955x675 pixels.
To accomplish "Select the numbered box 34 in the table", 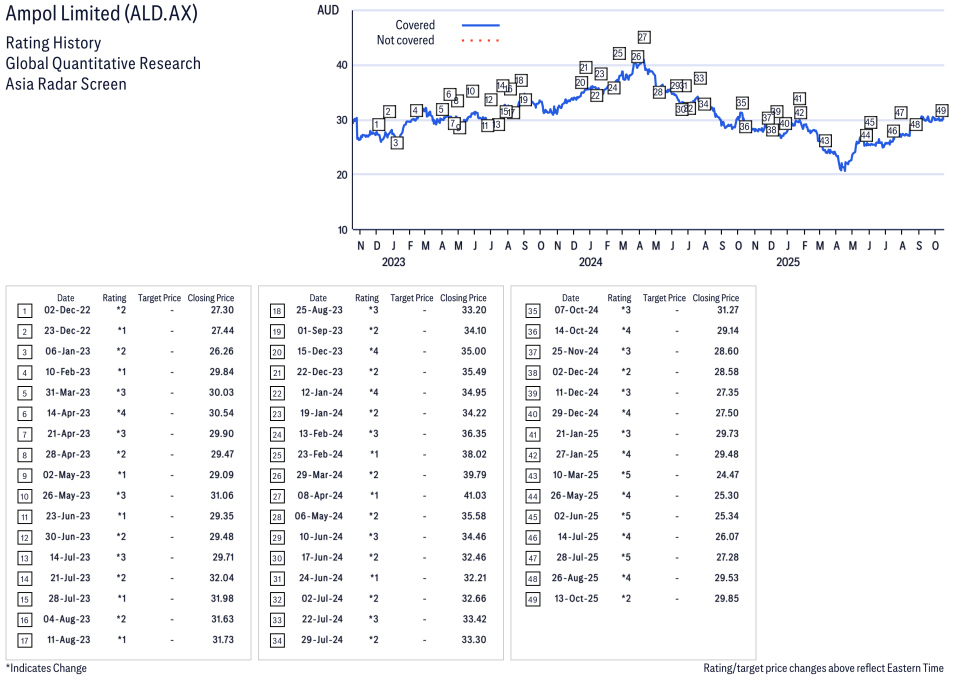I will click(x=276, y=639).
